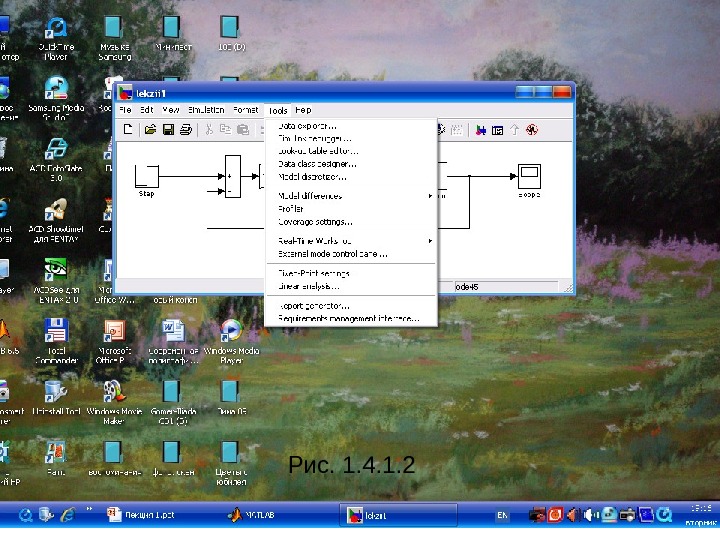The height and width of the screenshot is (540, 720).
Task: Click the New model toolbar icon
Action: tap(128, 130)
